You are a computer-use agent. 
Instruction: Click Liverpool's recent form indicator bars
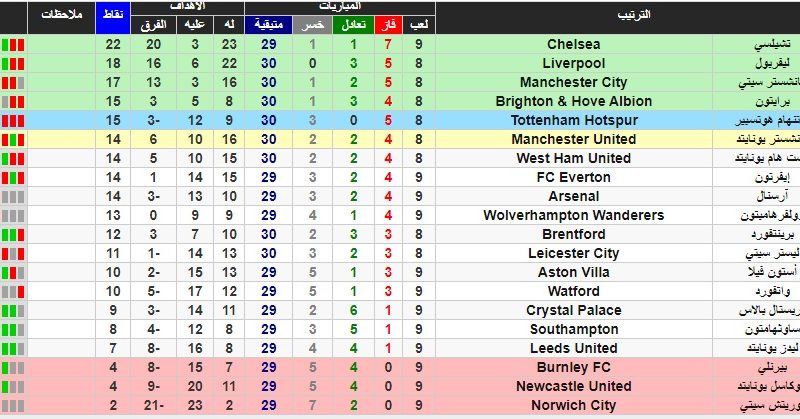tap(13, 64)
